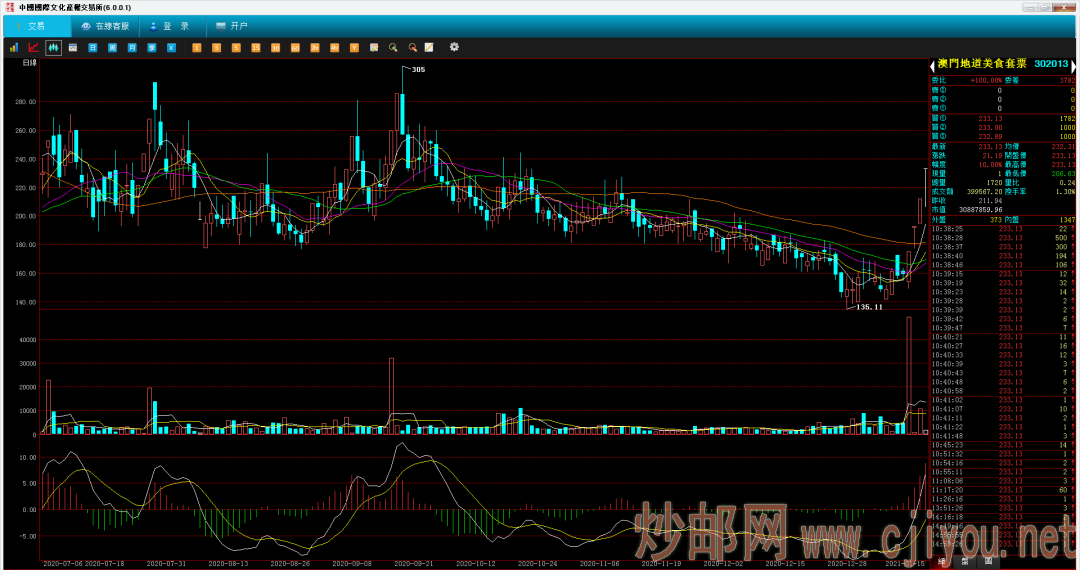Click the market value 30887859.96
The height and width of the screenshot is (570, 1080).
point(980,209)
